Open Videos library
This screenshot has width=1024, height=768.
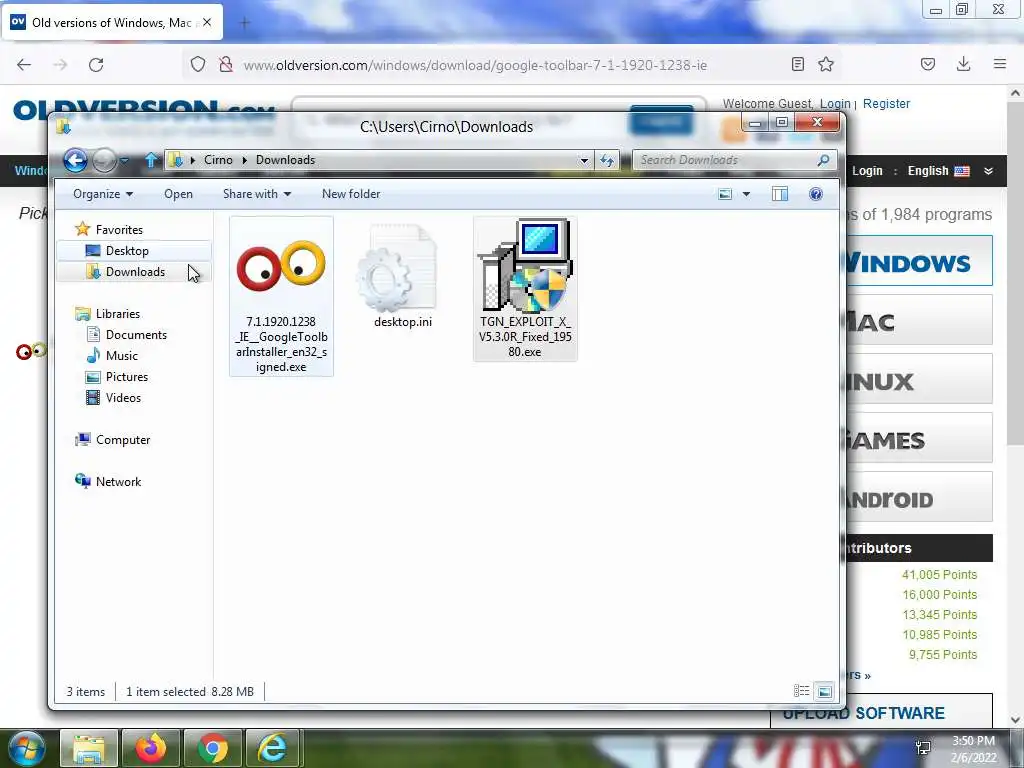point(123,398)
